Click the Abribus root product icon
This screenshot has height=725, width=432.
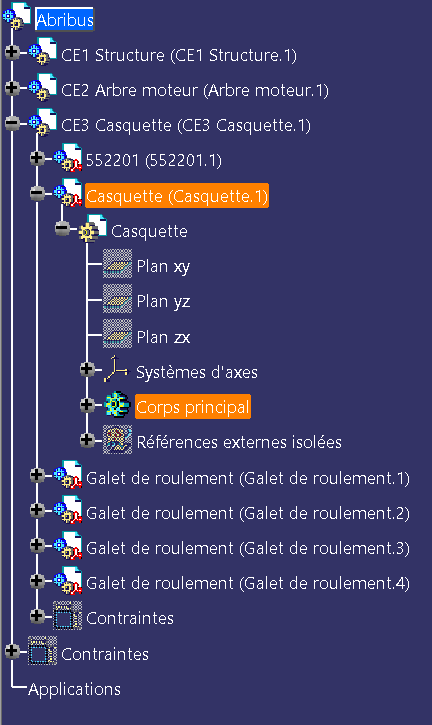[17, 18]
